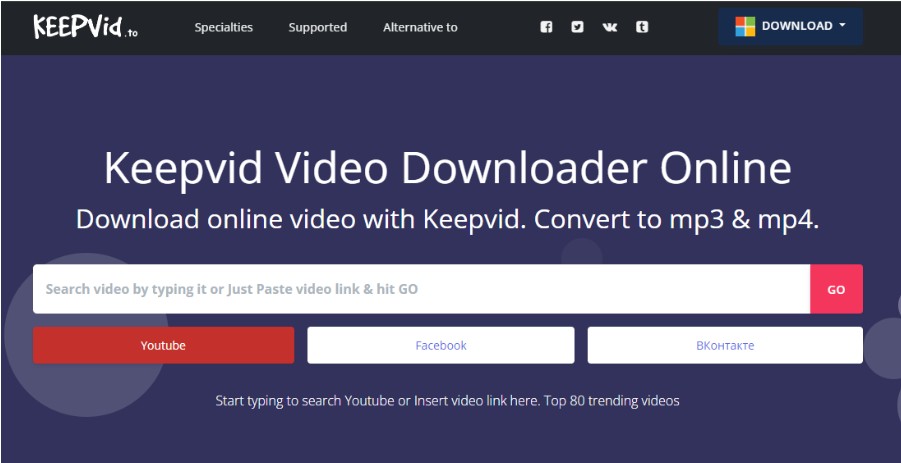The height and width of the screenshot is (463, 901).
Task: Expand the Download dropdown arrow
Action: [842, 26]
